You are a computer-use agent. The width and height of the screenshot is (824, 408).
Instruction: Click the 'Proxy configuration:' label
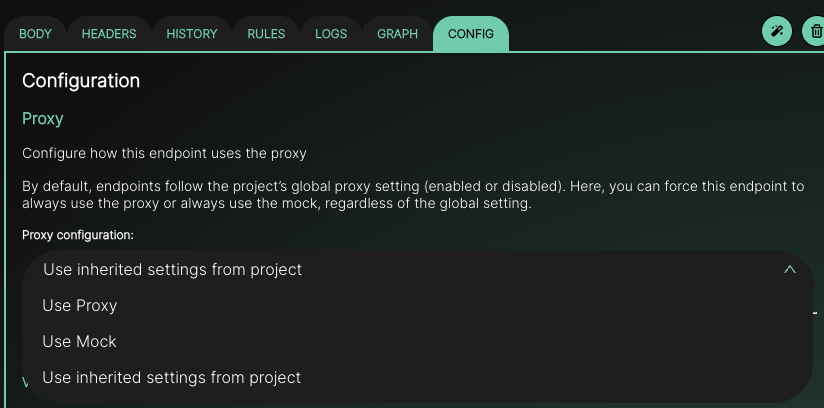[78, 235]
